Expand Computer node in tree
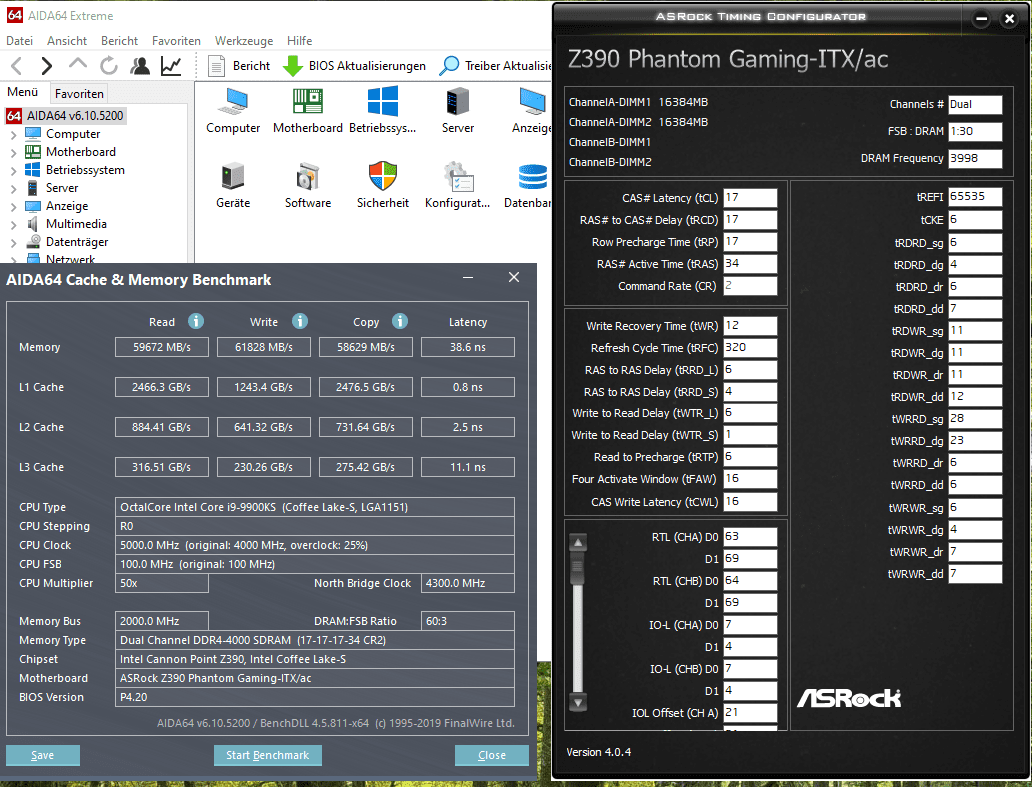1032x787 pixels. [14, 134]
